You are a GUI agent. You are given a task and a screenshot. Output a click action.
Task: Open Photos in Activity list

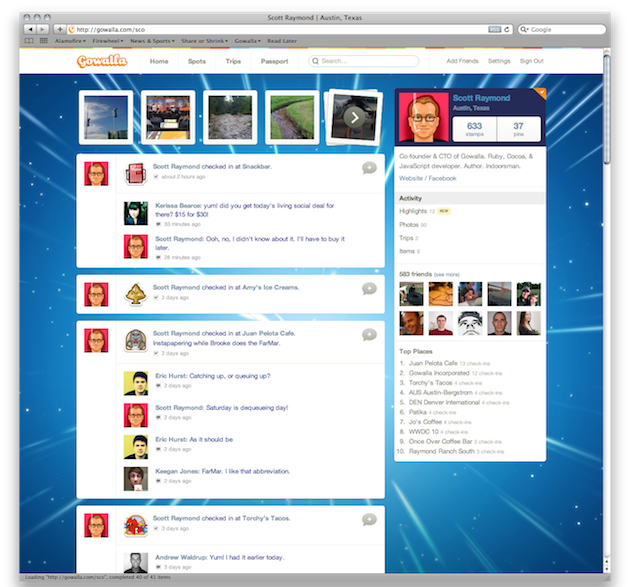409,225
